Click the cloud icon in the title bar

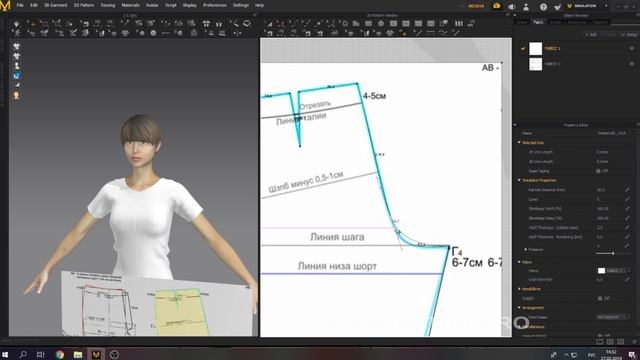coord(496,6)
